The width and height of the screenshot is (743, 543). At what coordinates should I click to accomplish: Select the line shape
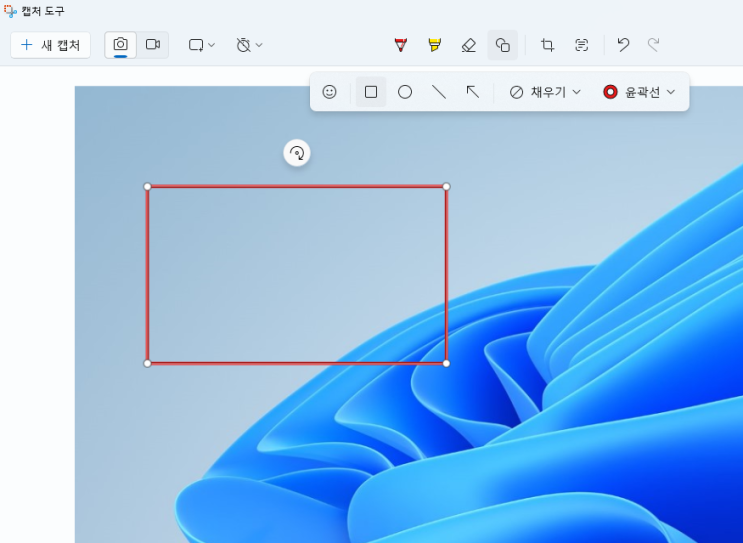439,92
